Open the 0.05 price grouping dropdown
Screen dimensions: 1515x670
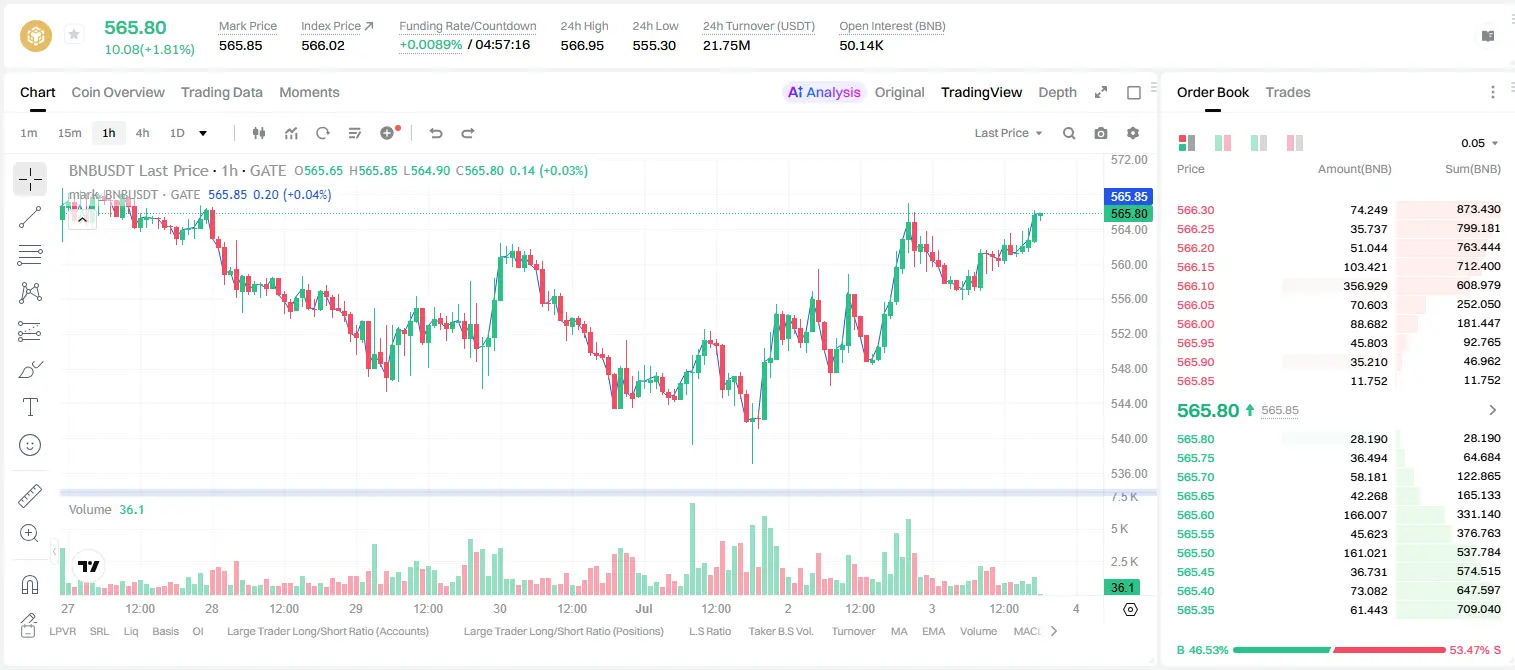pos(1480,143)
